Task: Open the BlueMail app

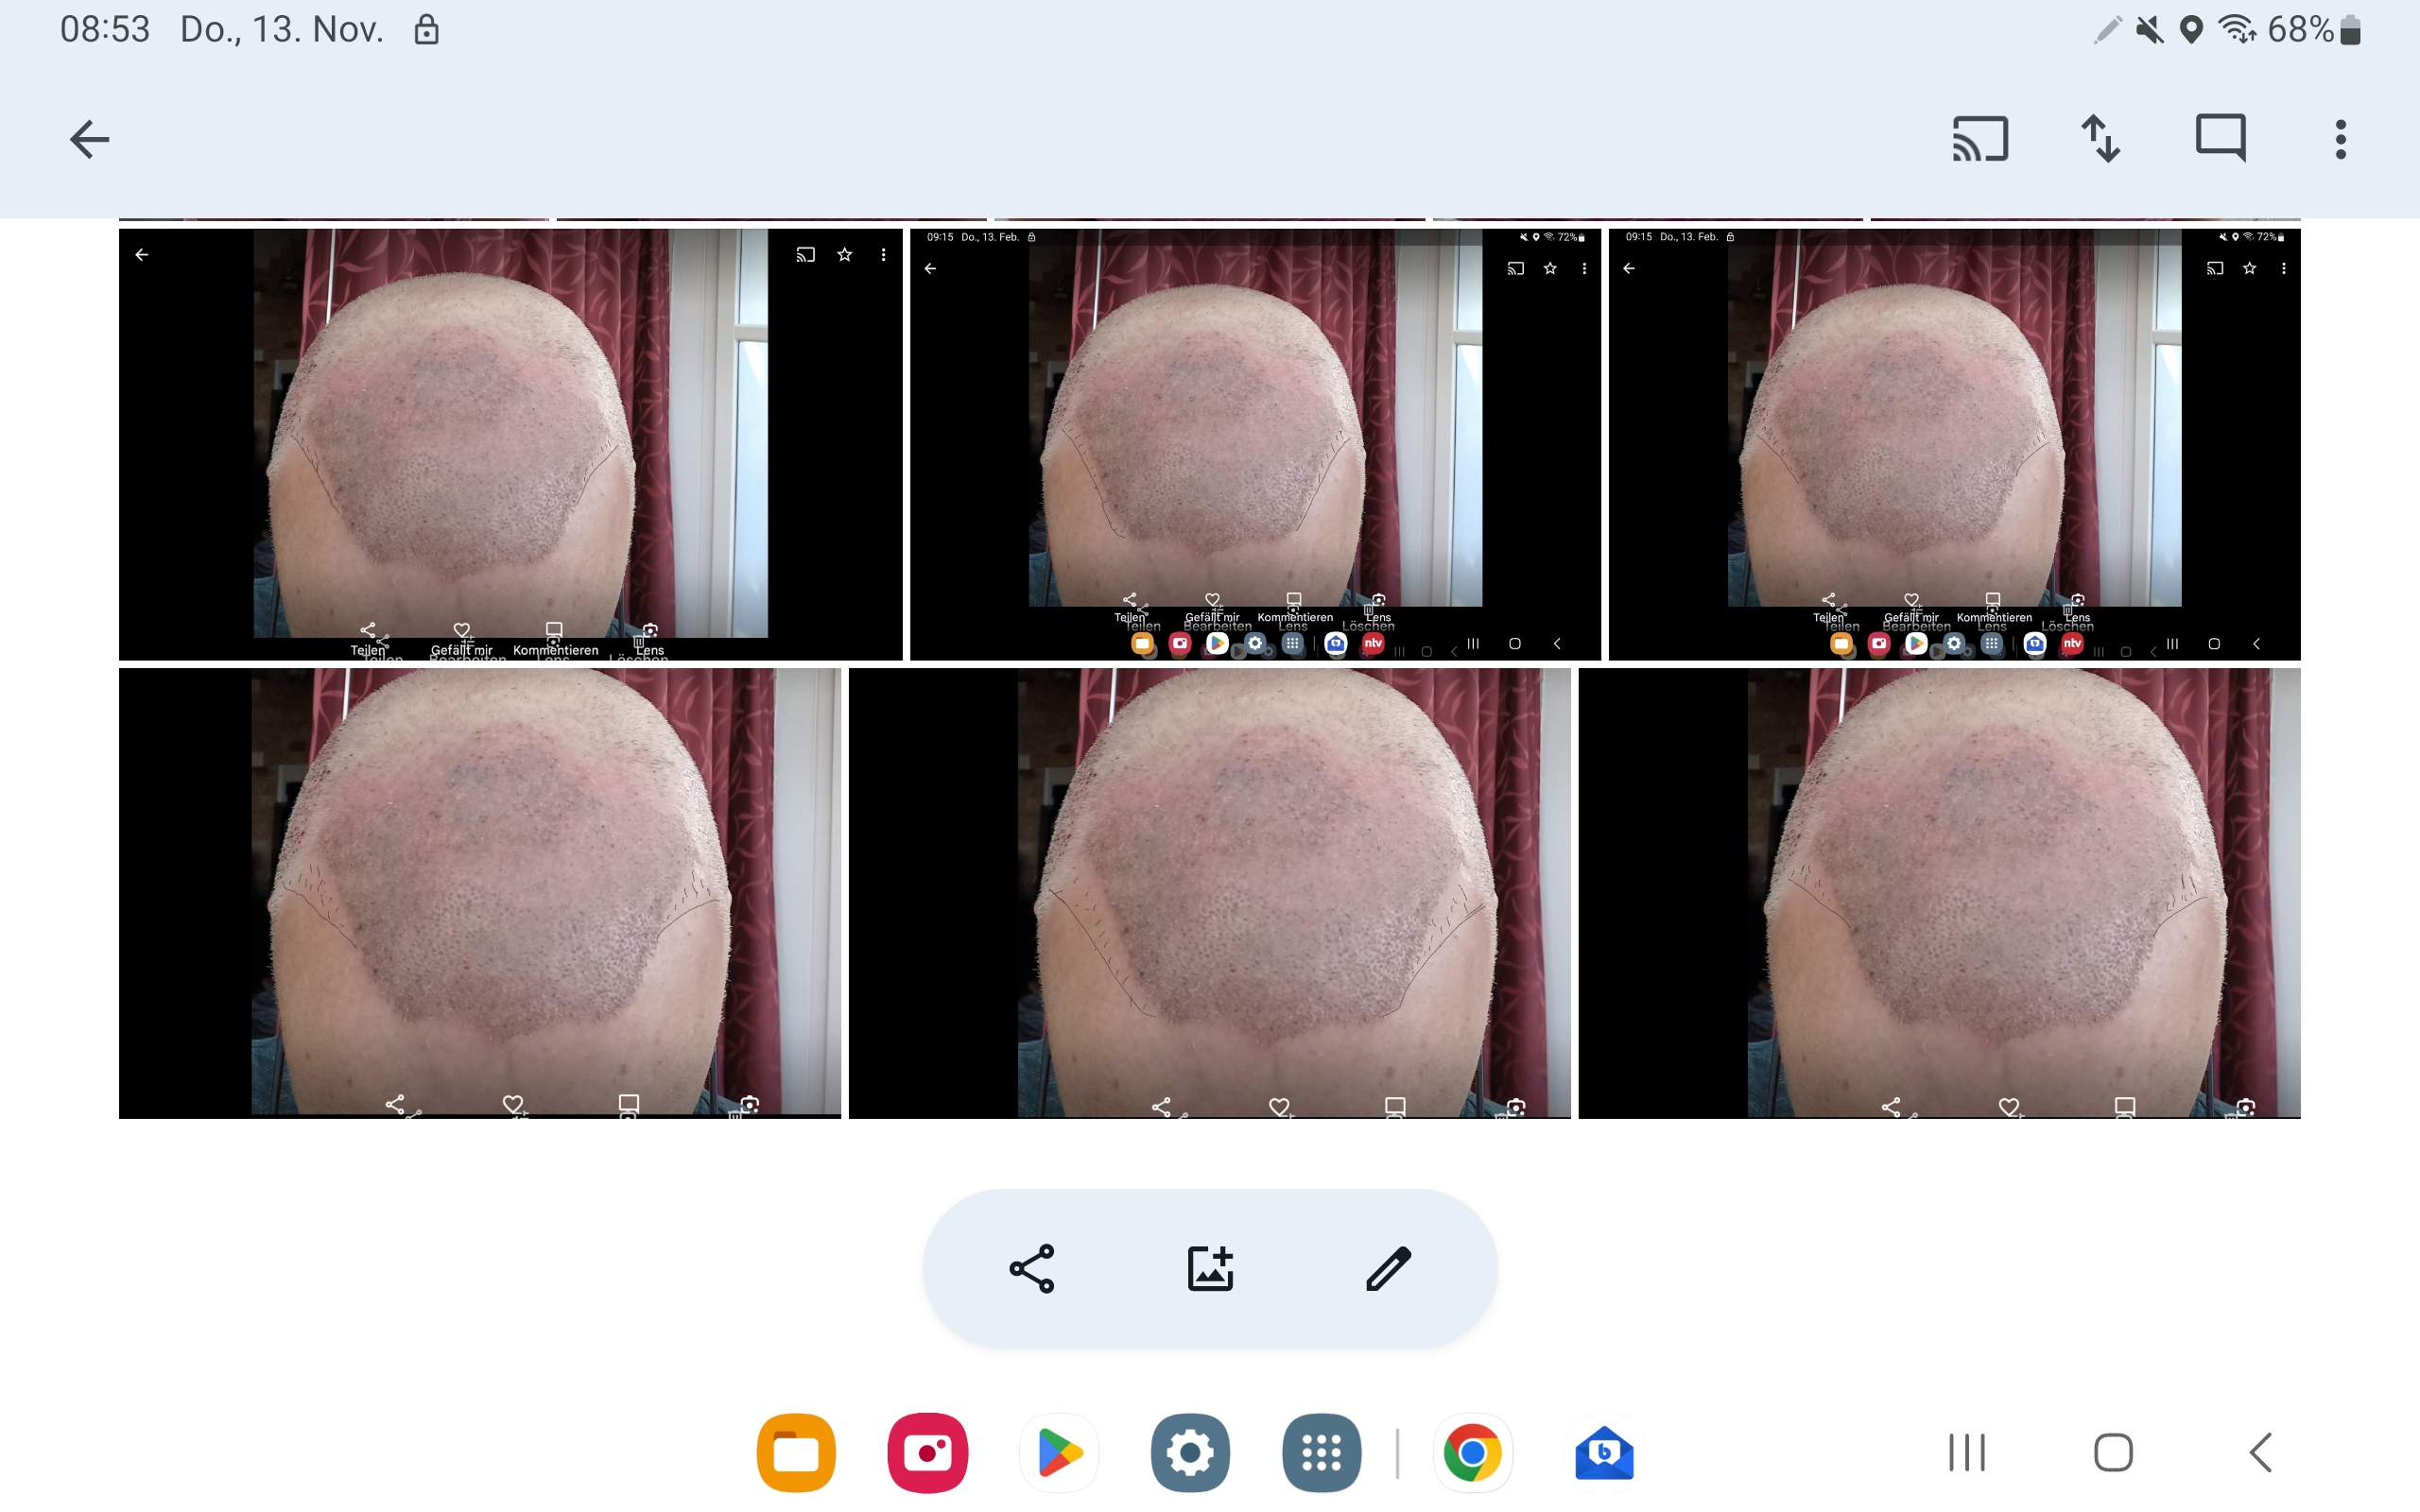Action: pos(1603,1452)
